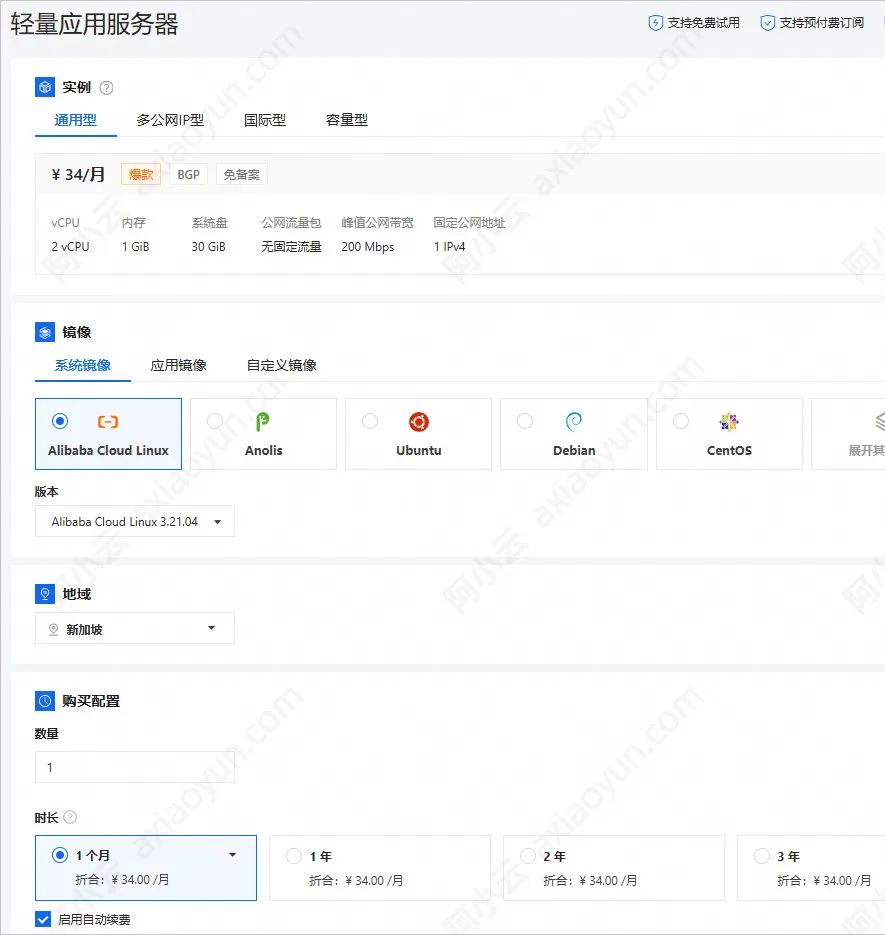Select the Ubuntu radio button
885x935 pixels.
click(370, 421)
